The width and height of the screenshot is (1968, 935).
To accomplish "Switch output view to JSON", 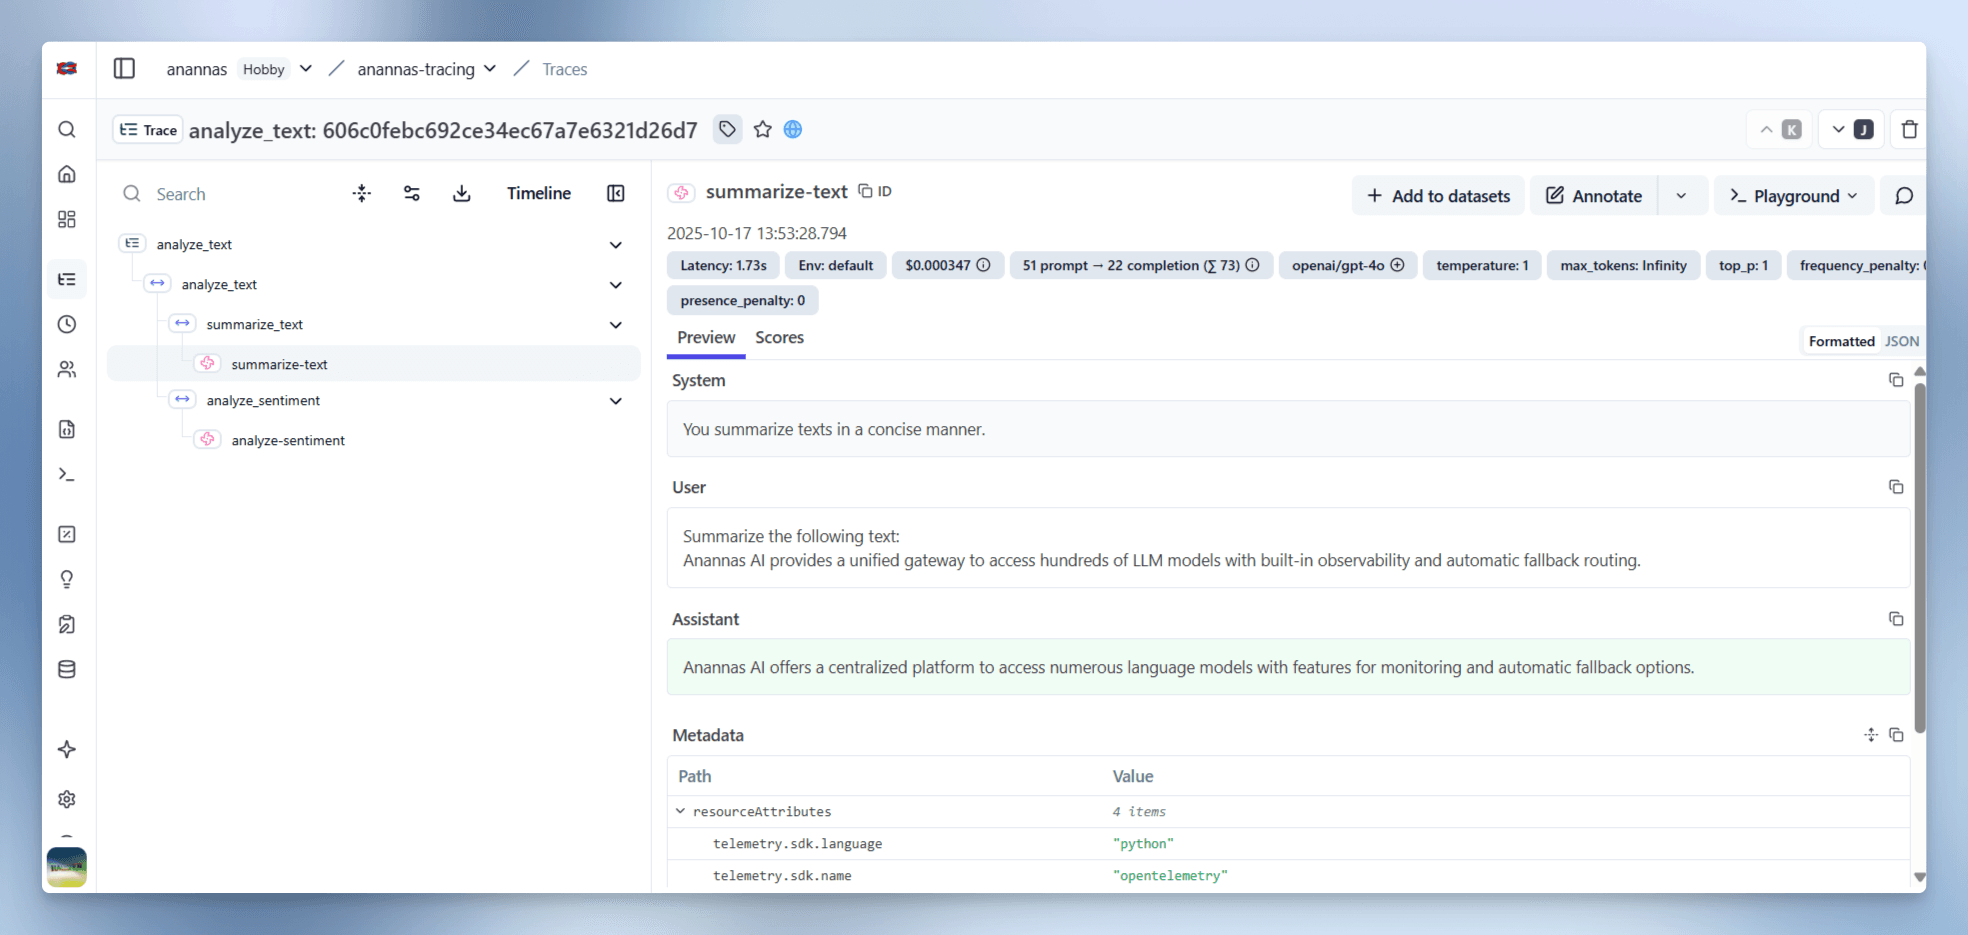I will [1901, 340].
